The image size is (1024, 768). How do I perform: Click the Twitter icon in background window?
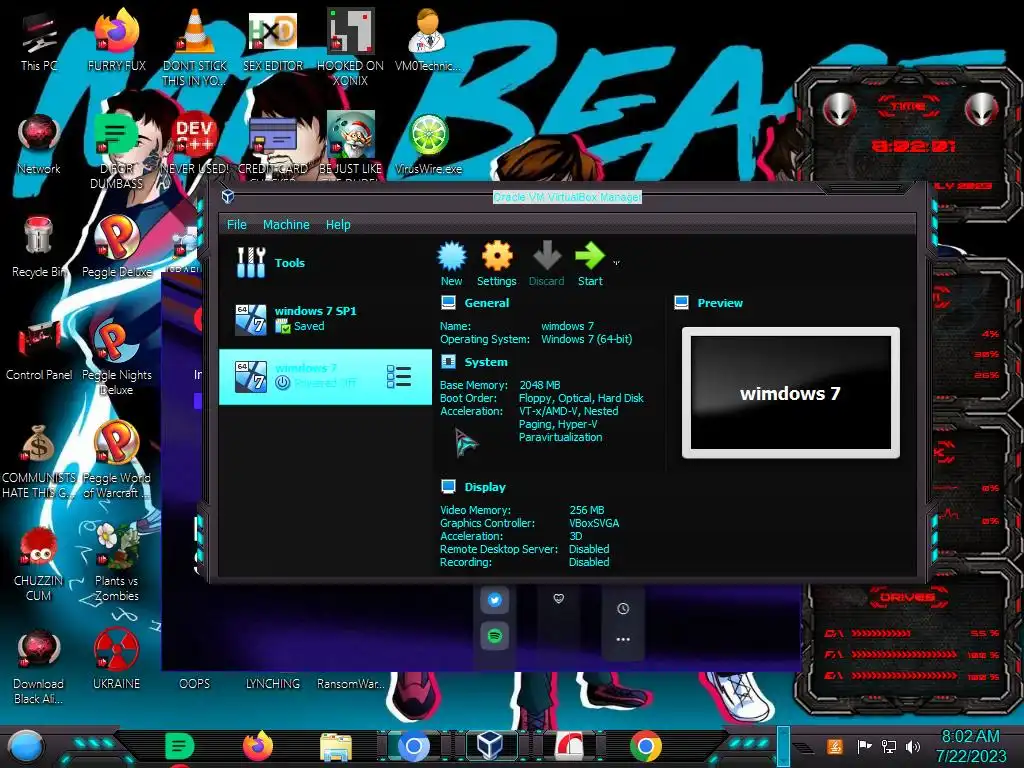pyautogui.click(x=494, y=600)
